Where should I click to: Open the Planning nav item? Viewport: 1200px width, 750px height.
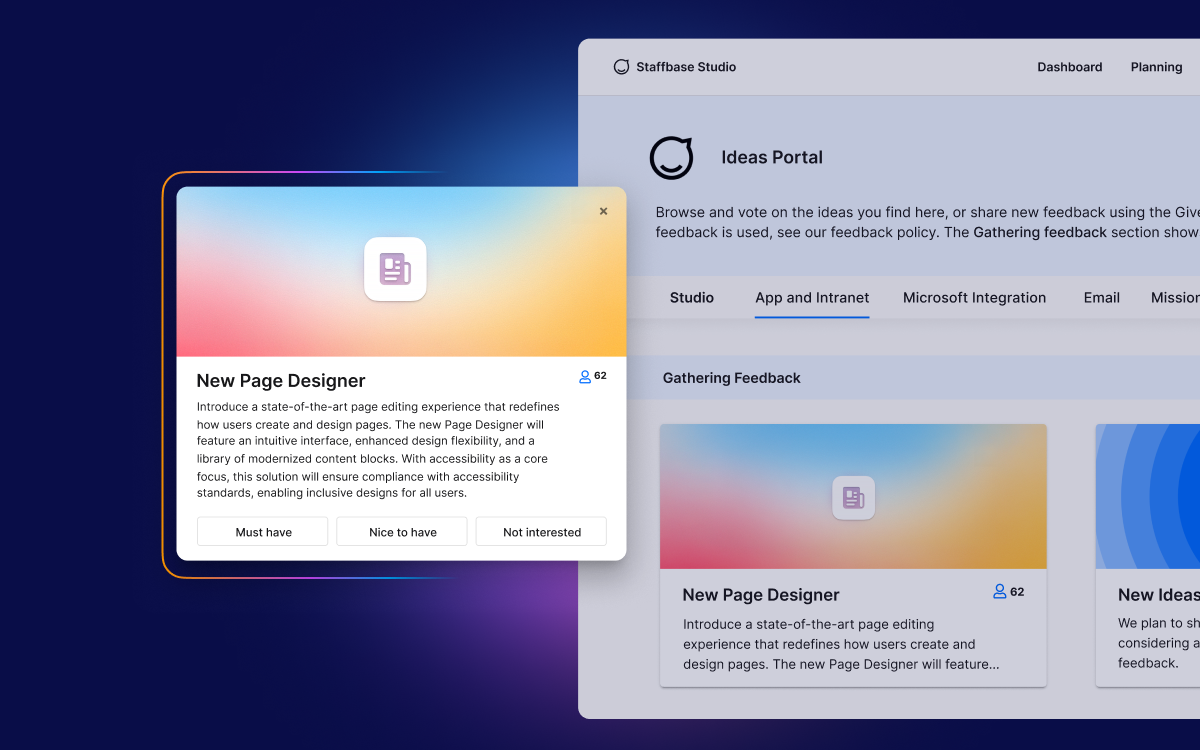coord(1156,67)
